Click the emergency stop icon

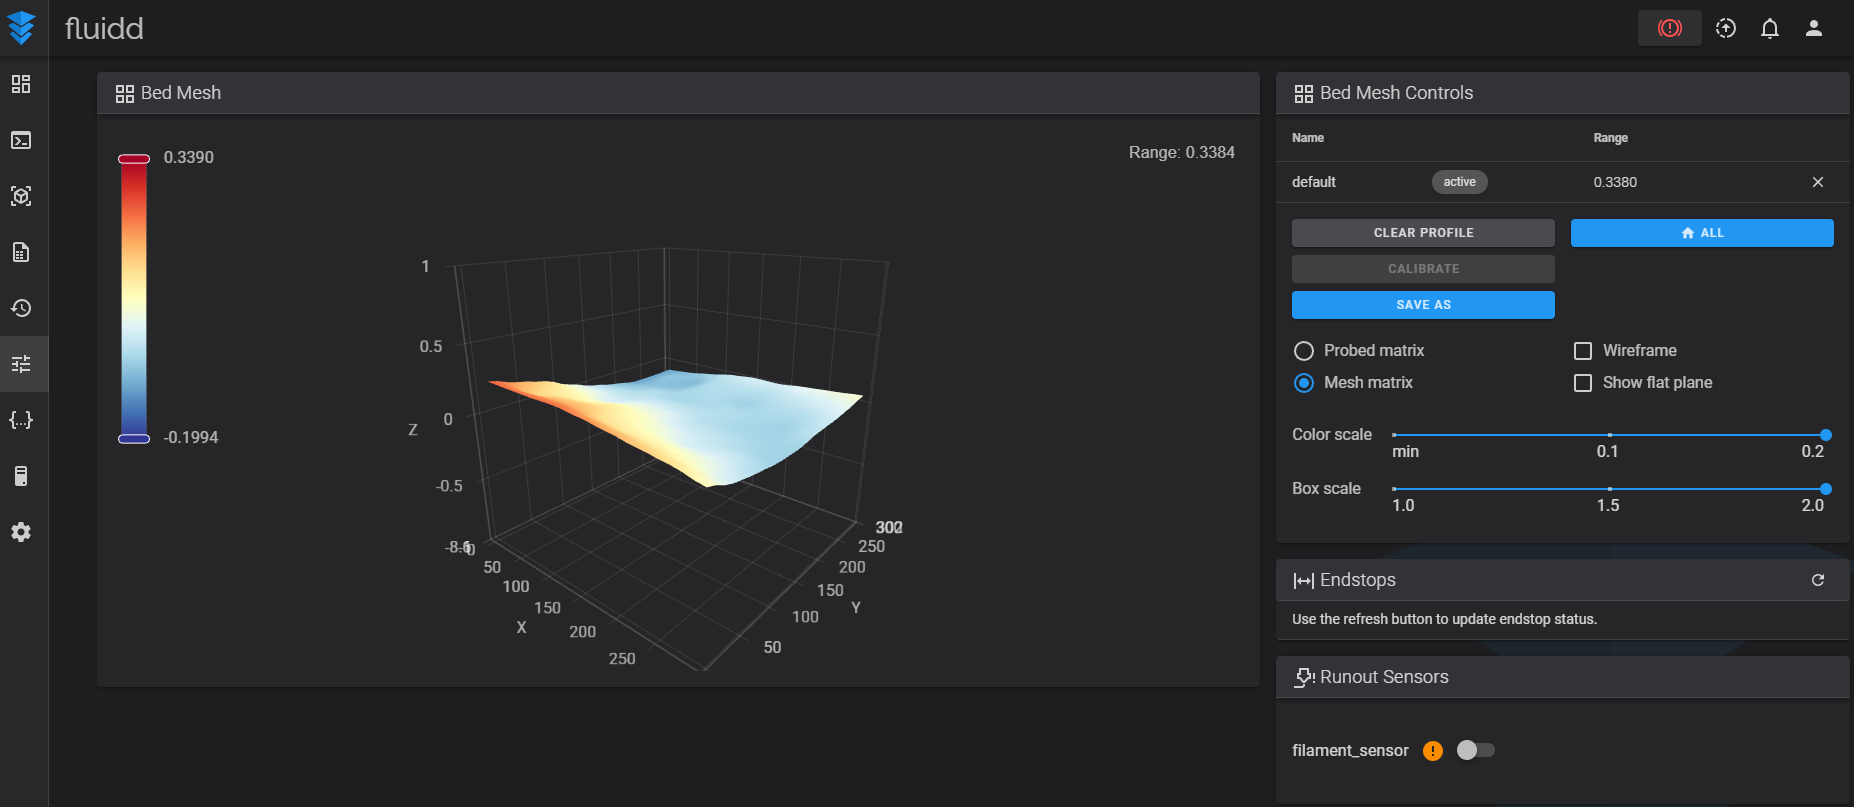point(1669,28)
